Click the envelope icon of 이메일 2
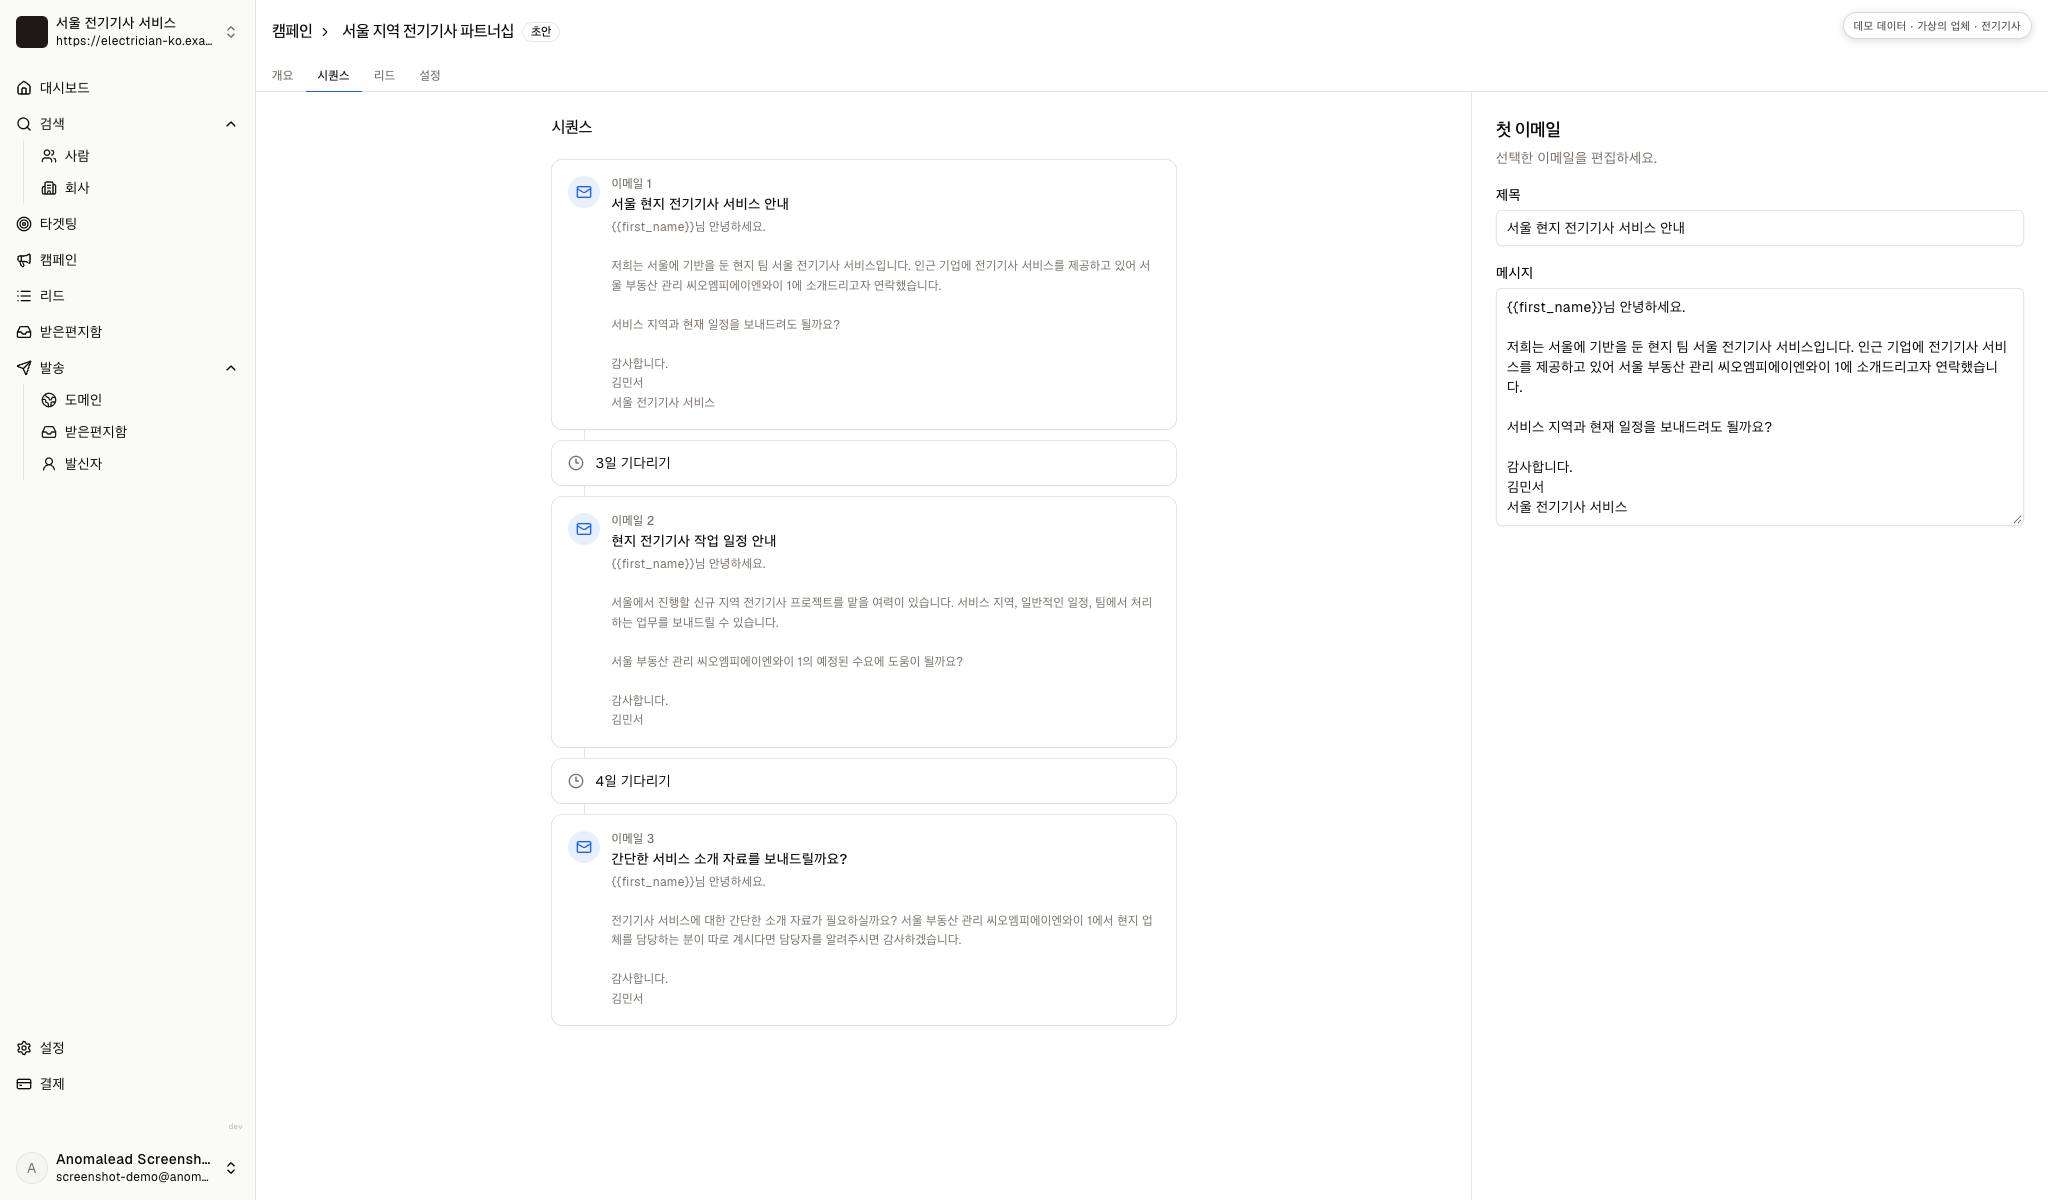 coord(584,529)
